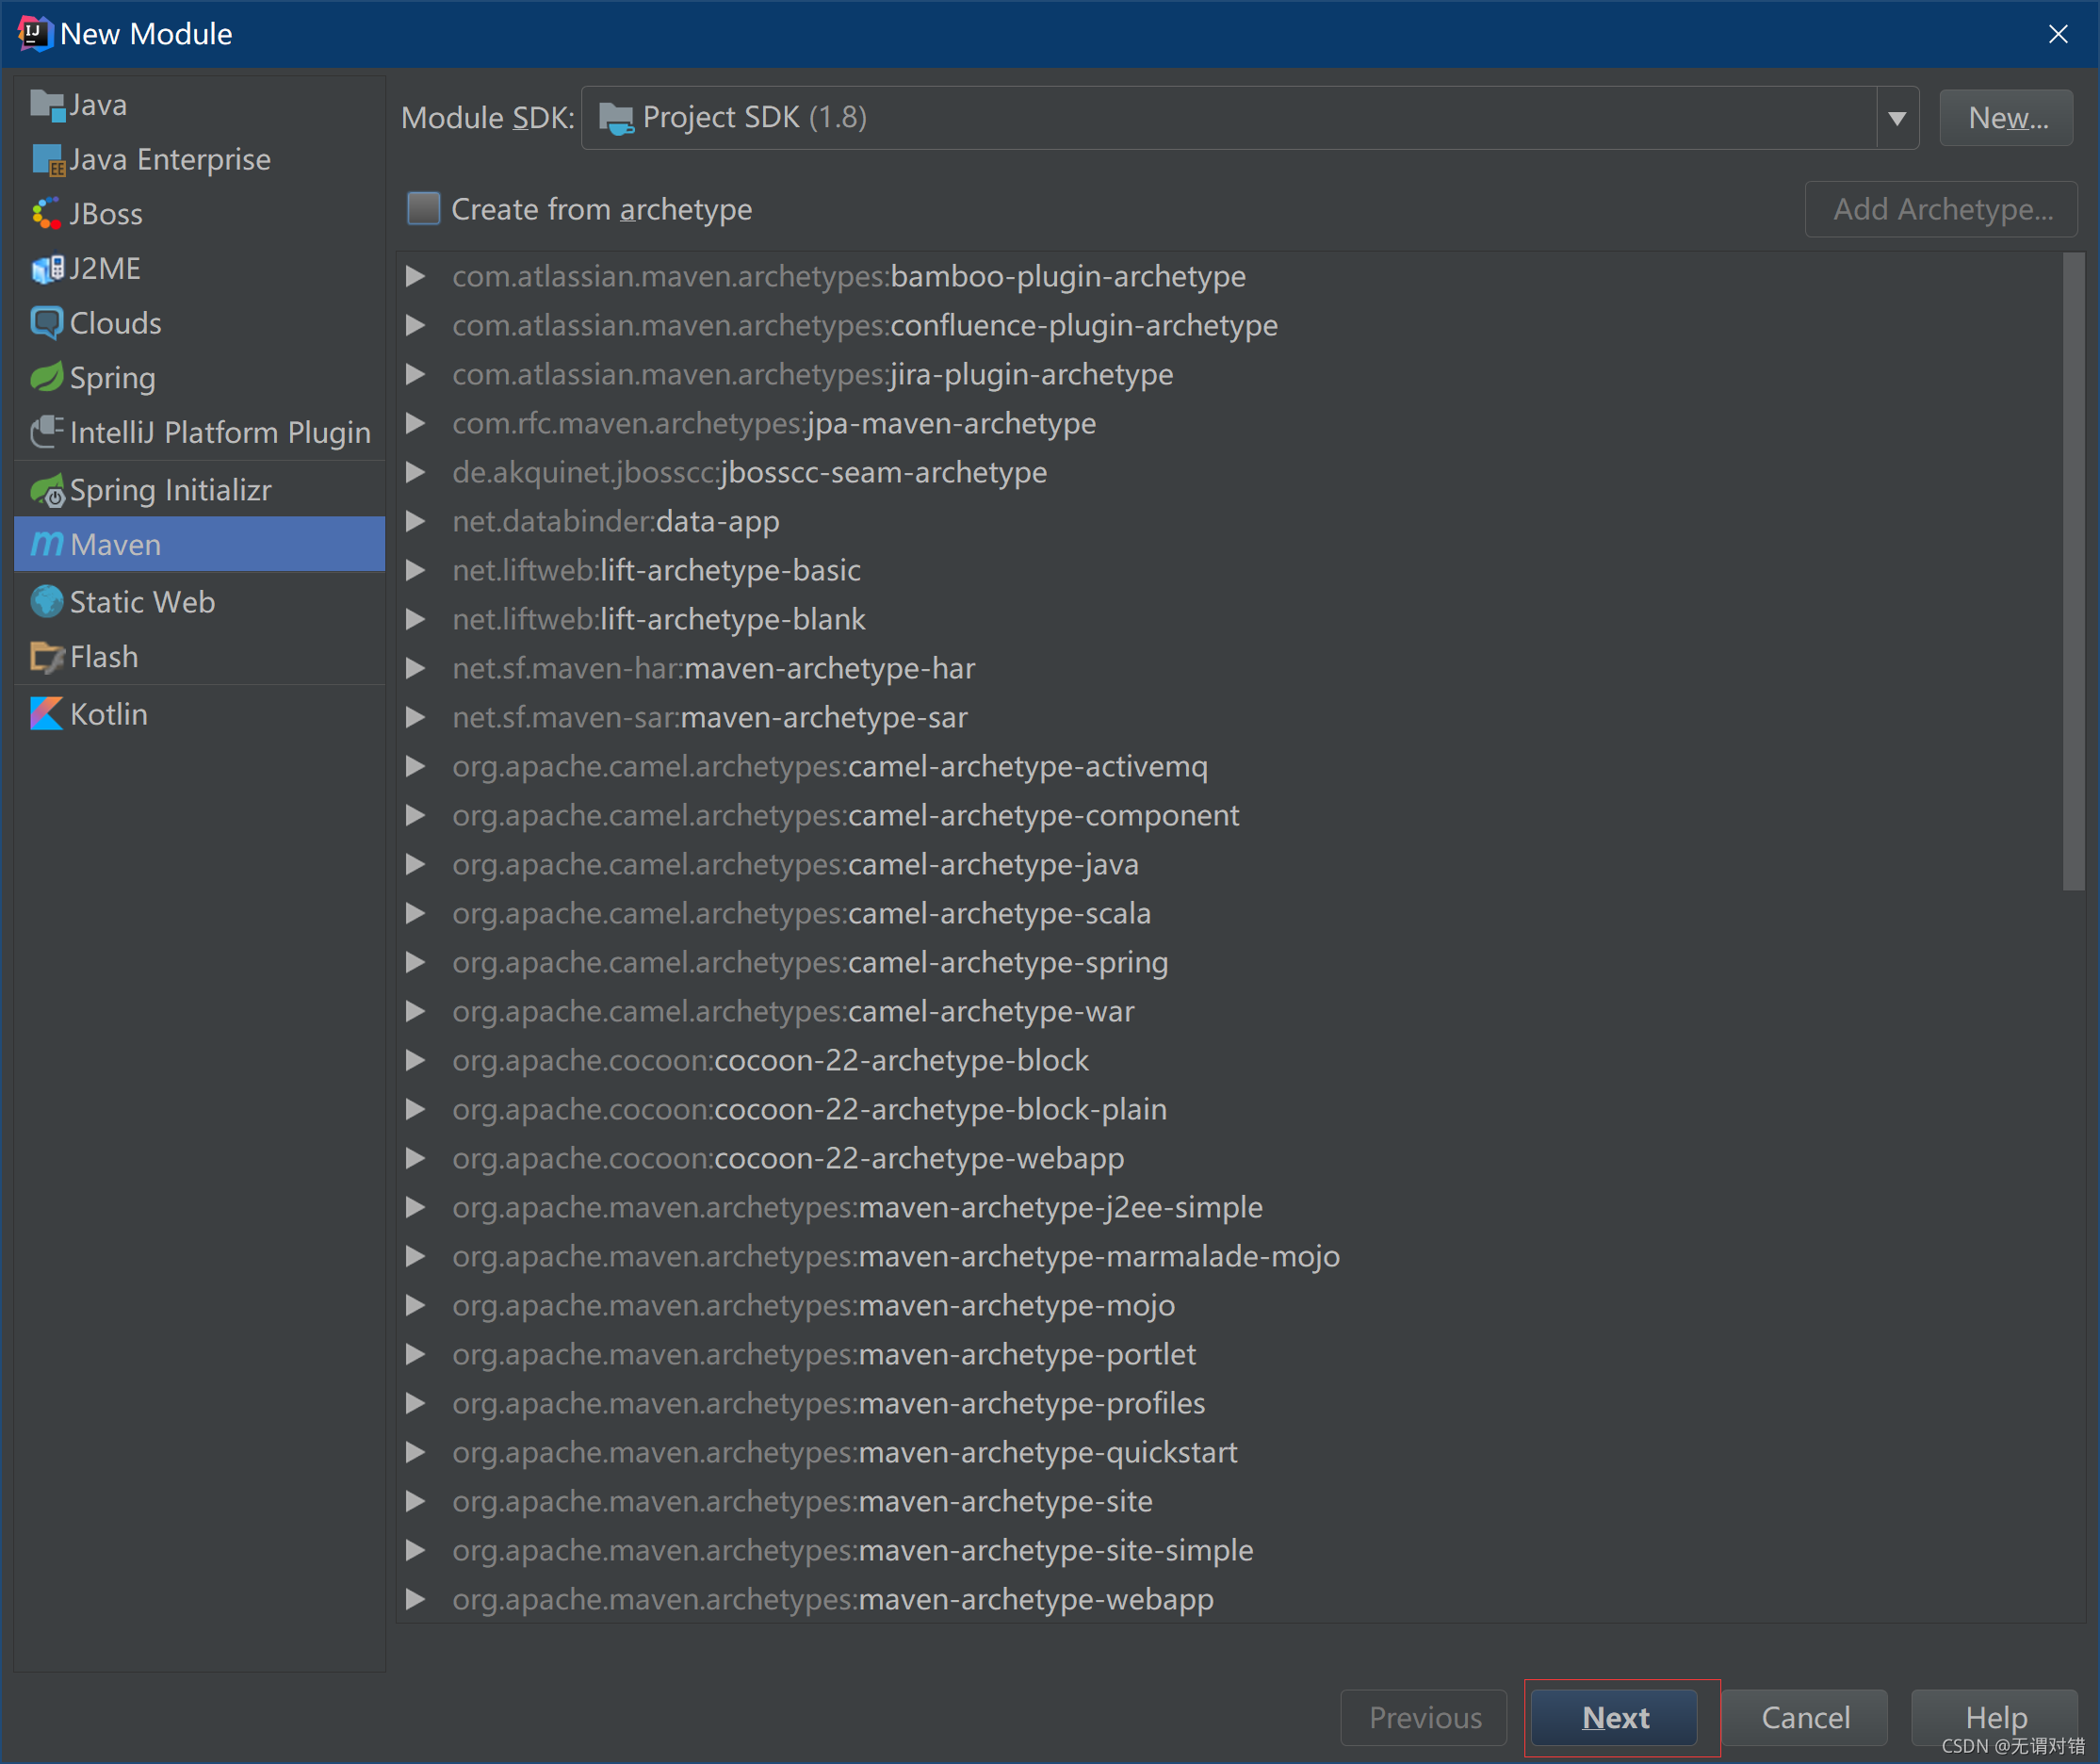Select Java Enterprise from the sidebar
This screenshot has height=1764, width=2100.
168,159
